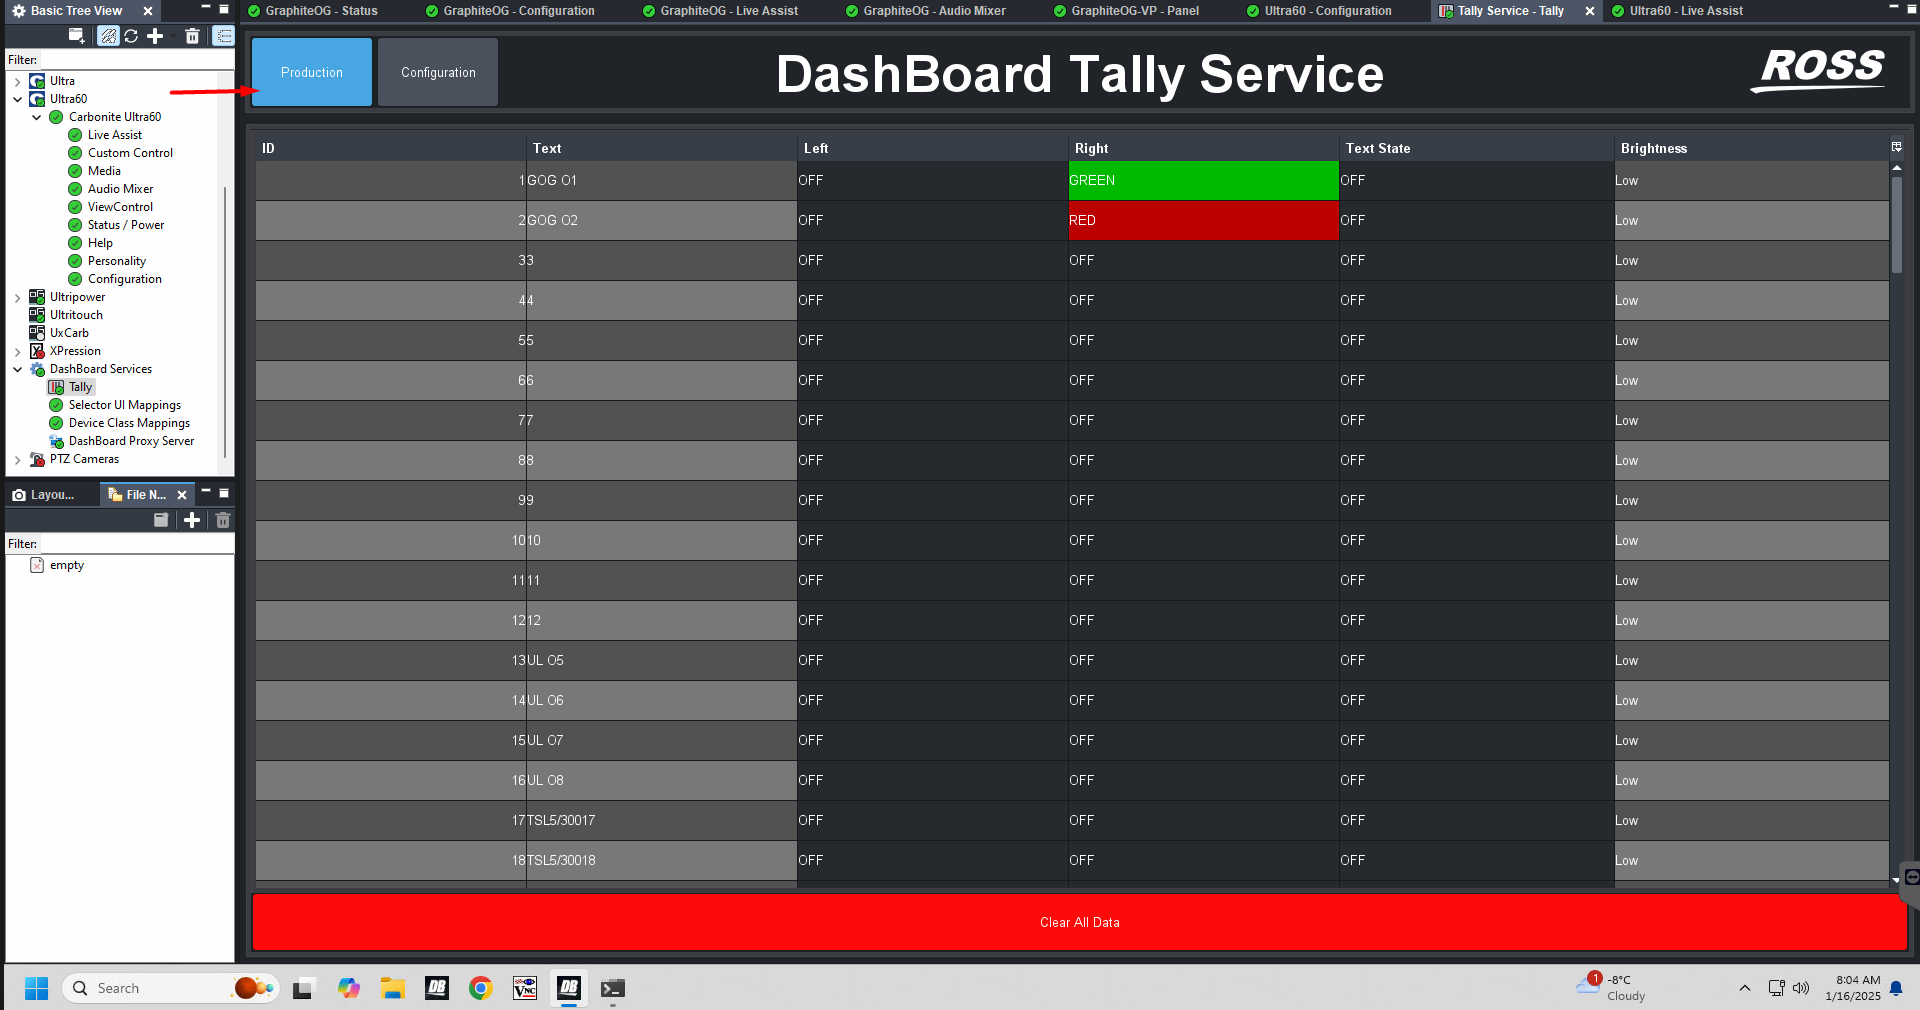Click the UxCarb device icon
The height and width of the screenshot is (1010, 1920).
pos(37,333)
